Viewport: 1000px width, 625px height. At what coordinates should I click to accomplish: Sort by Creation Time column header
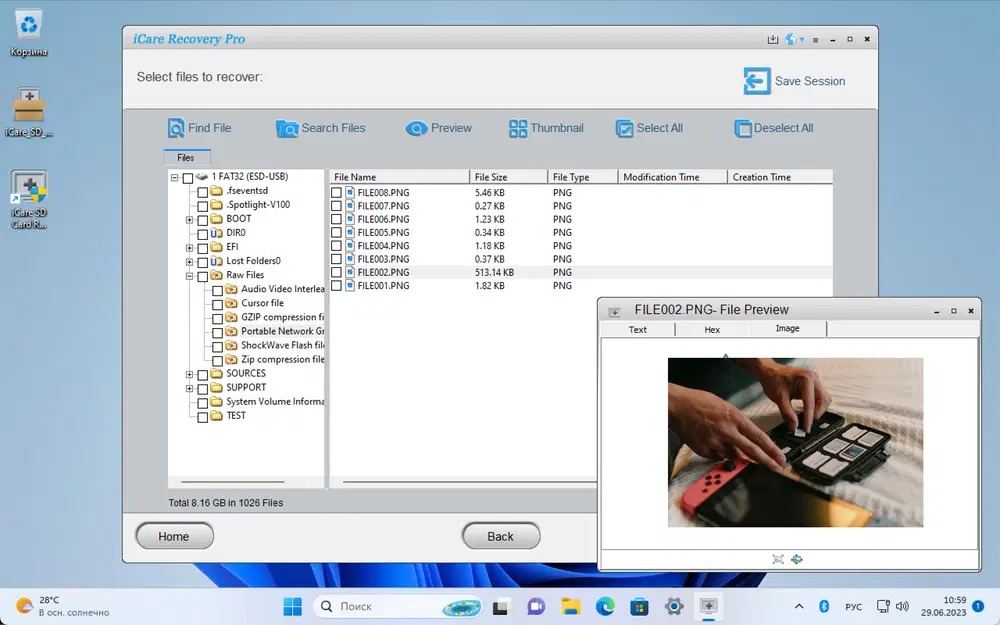click(x=779, y=177)
